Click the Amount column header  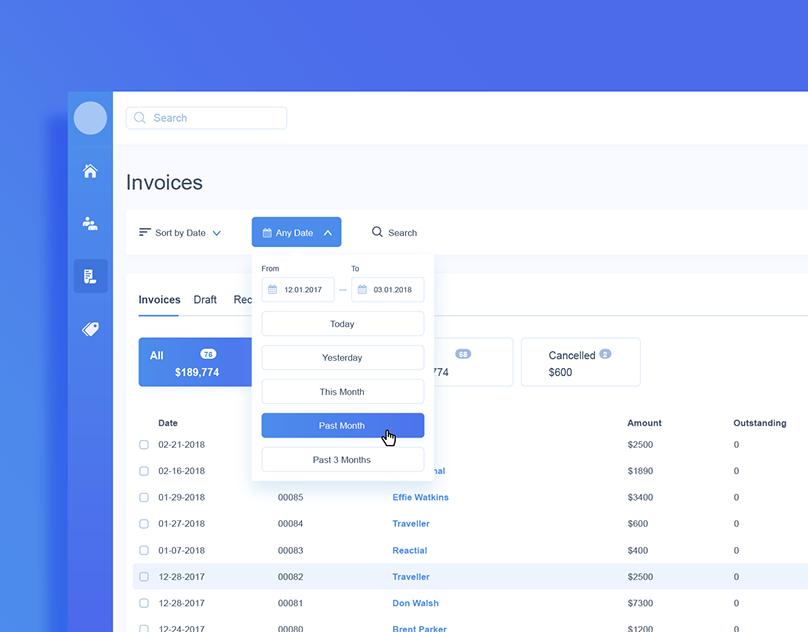(x=644, y=423)
